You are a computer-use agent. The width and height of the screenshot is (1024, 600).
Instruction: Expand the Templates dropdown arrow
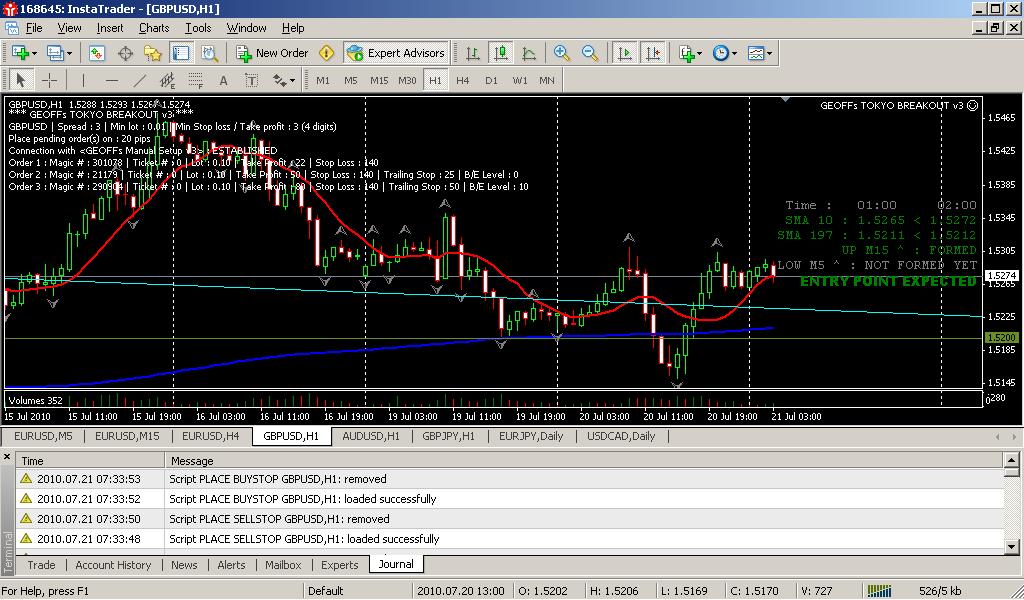[x=769, y=54]
